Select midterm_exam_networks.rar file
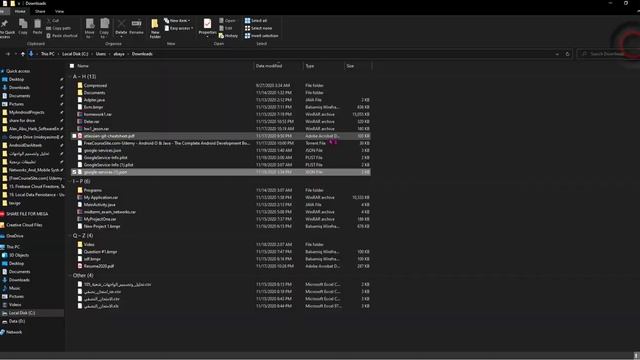This screenshot has height=360, width=640. pyautogui.click(x=110, y=212)
